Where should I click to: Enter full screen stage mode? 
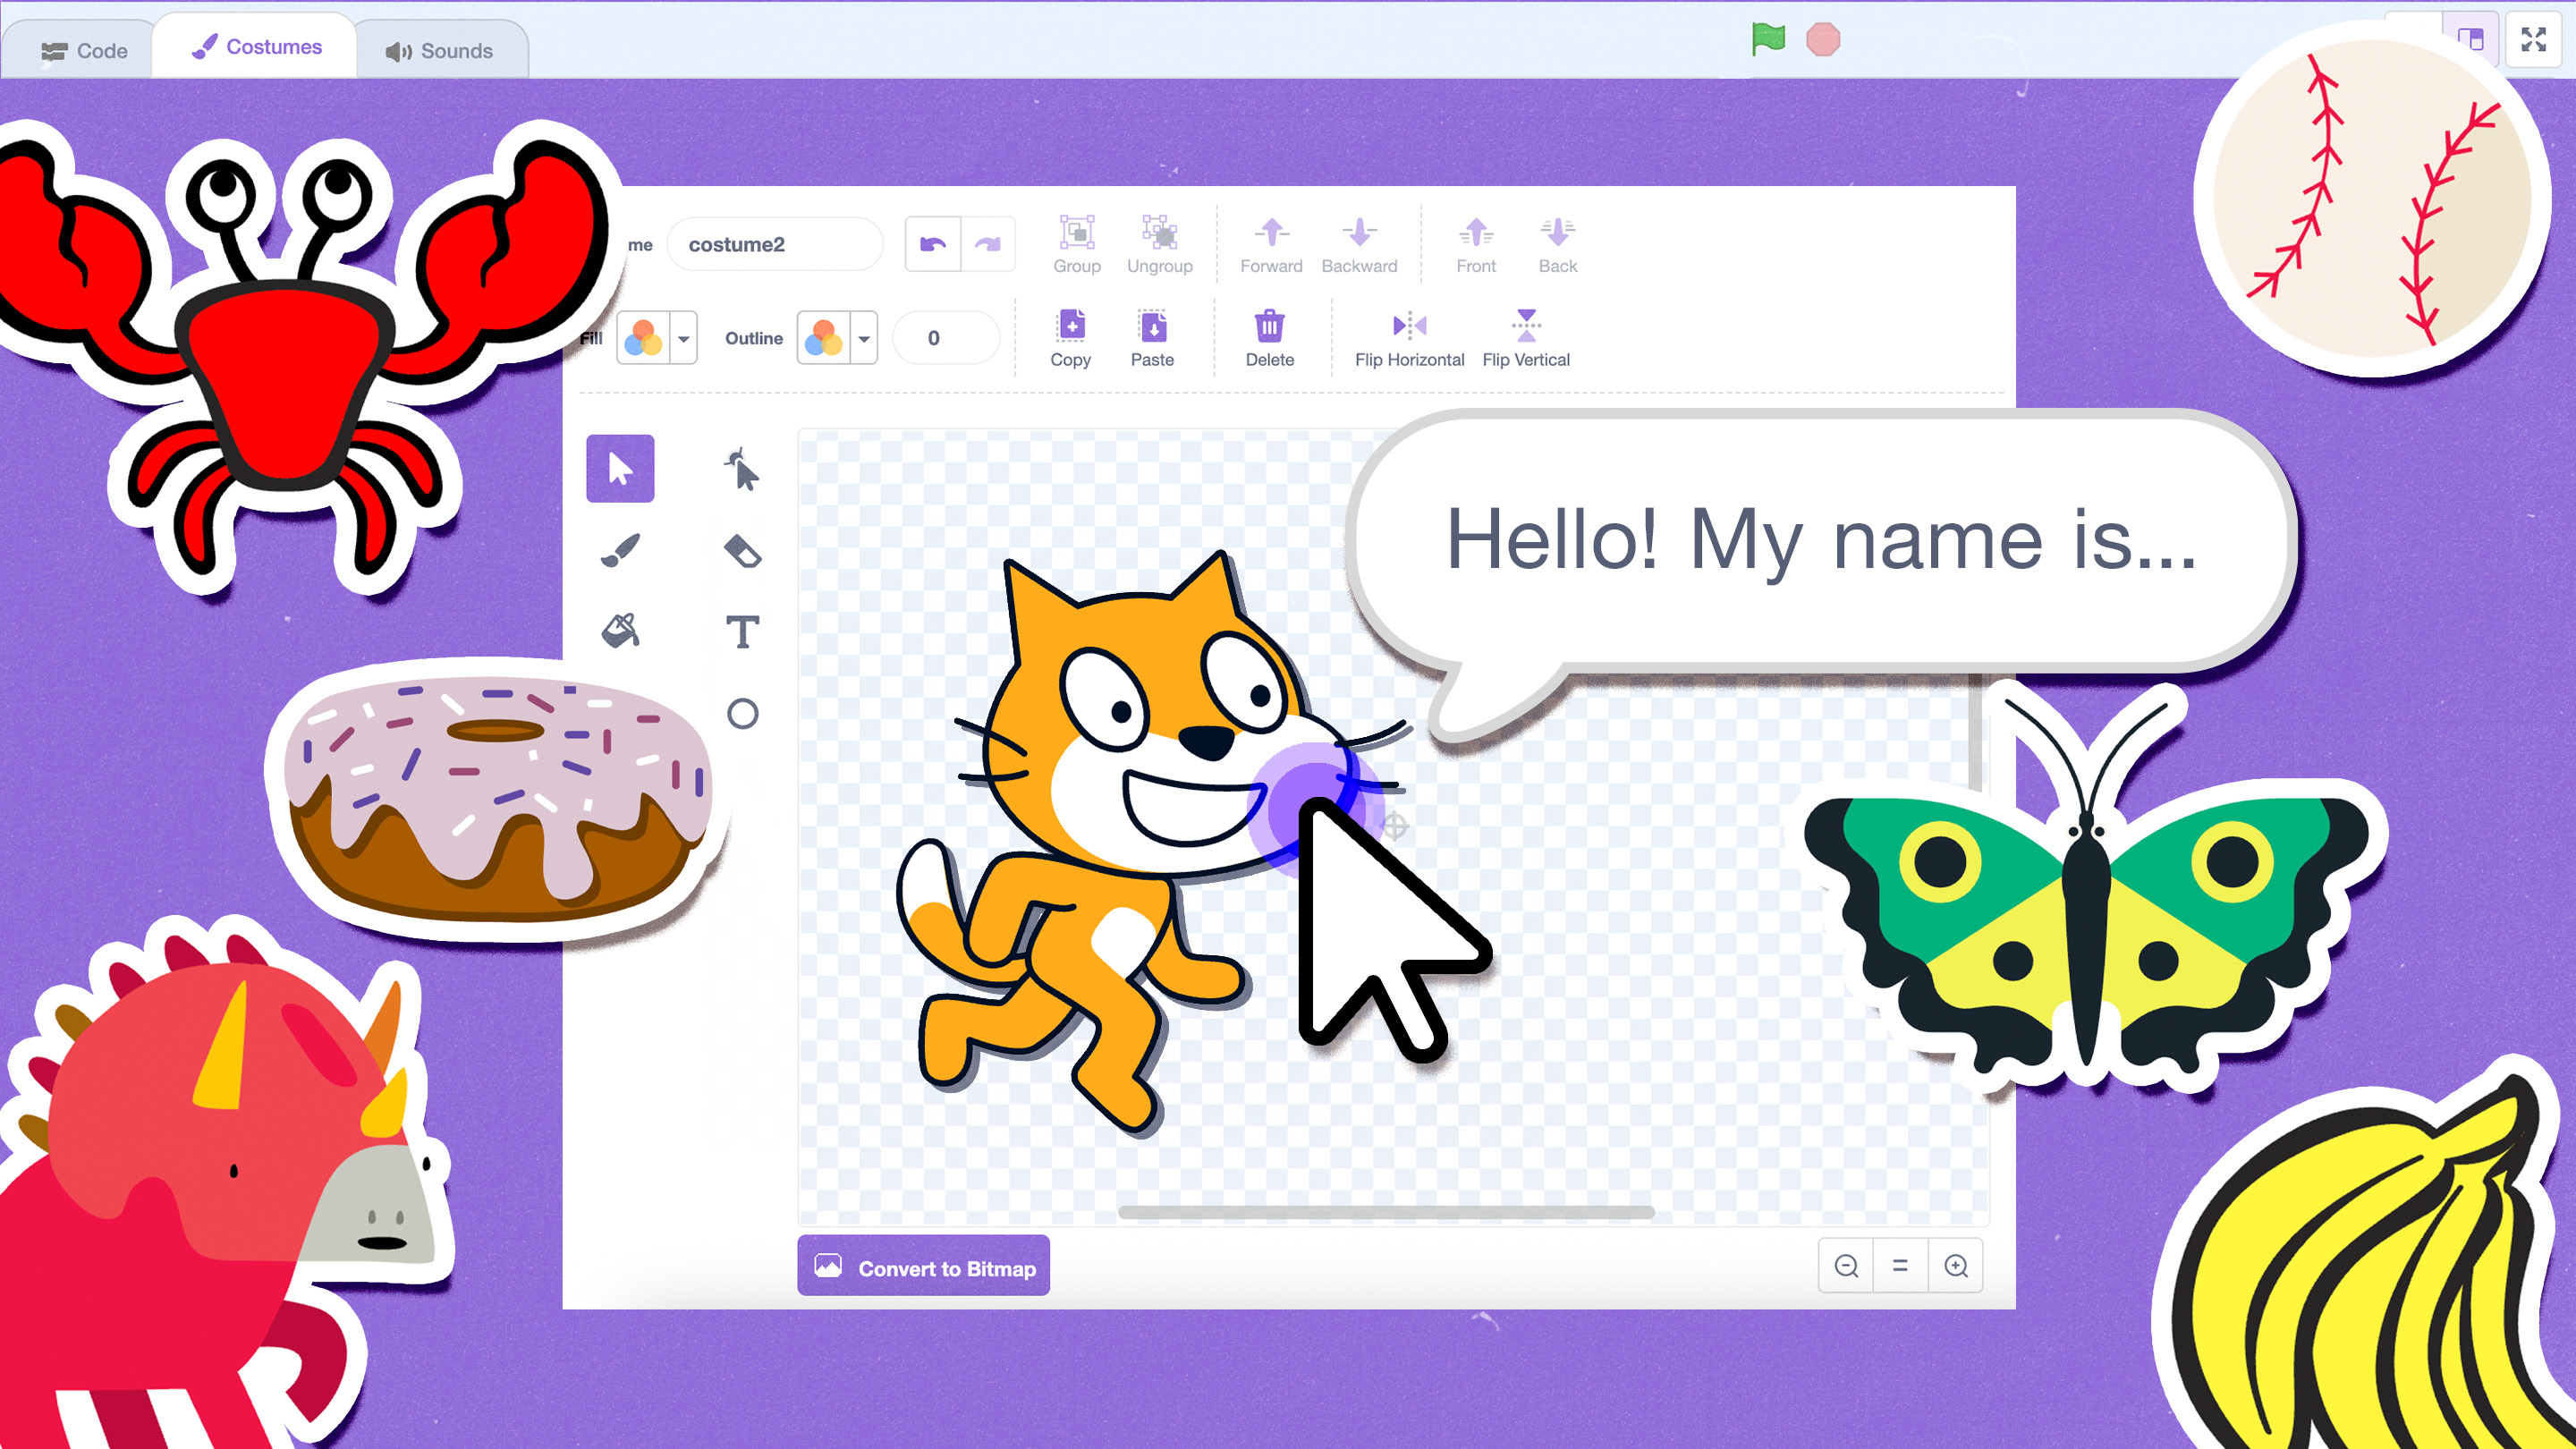click(x=2533, y=39)
